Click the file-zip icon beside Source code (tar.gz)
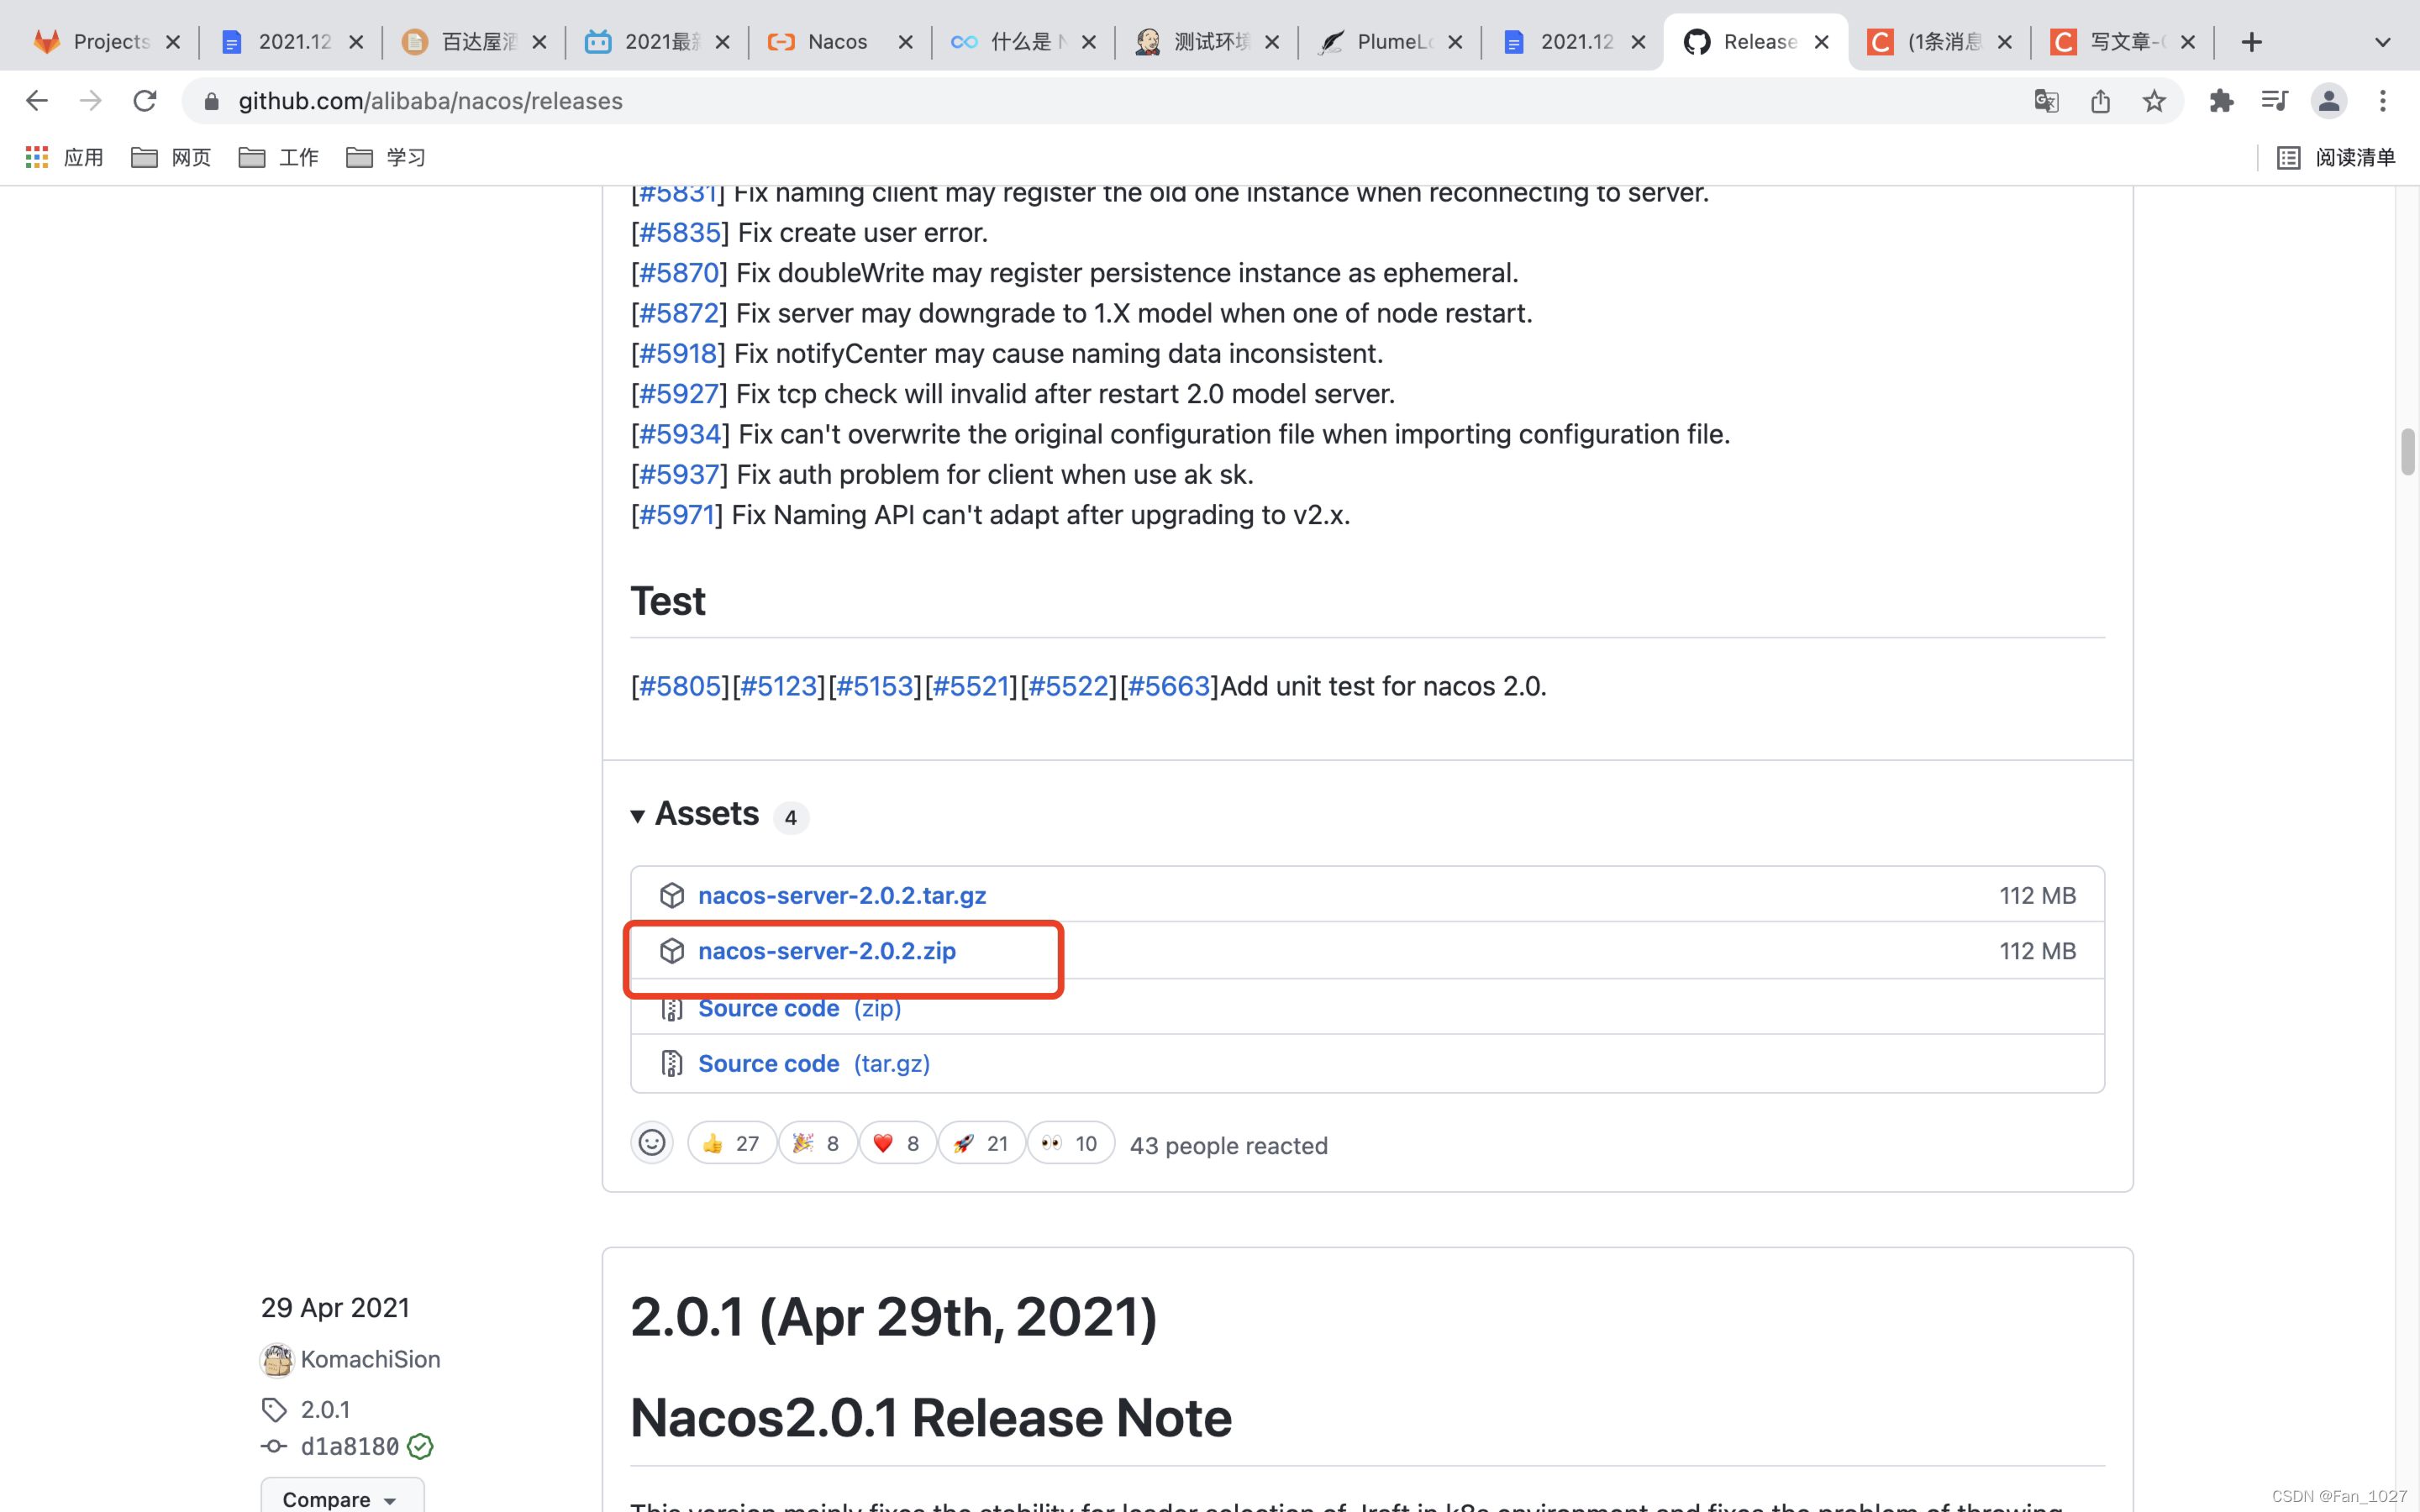Viewport: 2420px width, 1512px height. tap(672, 1063)
